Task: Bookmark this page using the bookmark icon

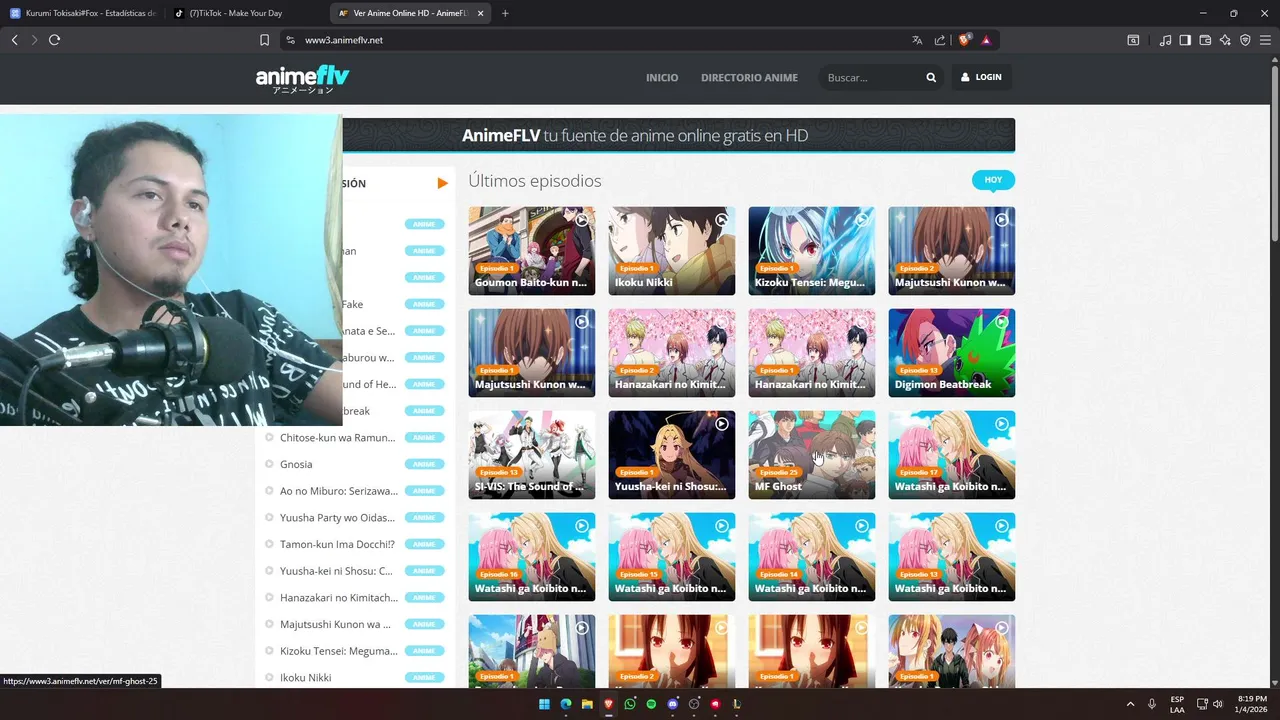Action: tap(264, 40)
